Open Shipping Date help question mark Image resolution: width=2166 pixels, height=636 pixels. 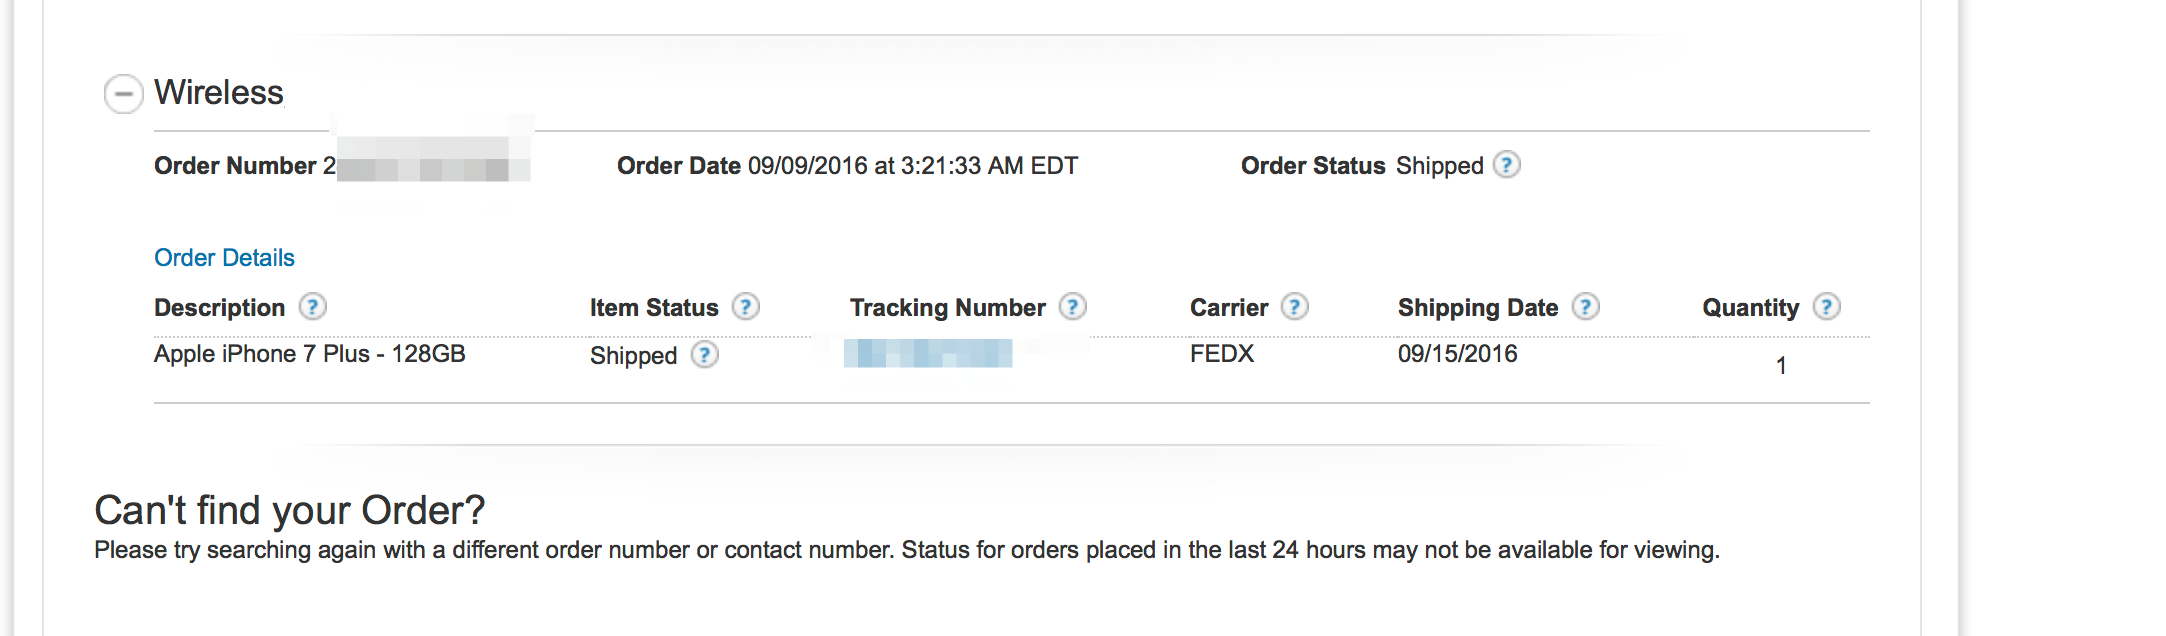[x=1586, y=306]
